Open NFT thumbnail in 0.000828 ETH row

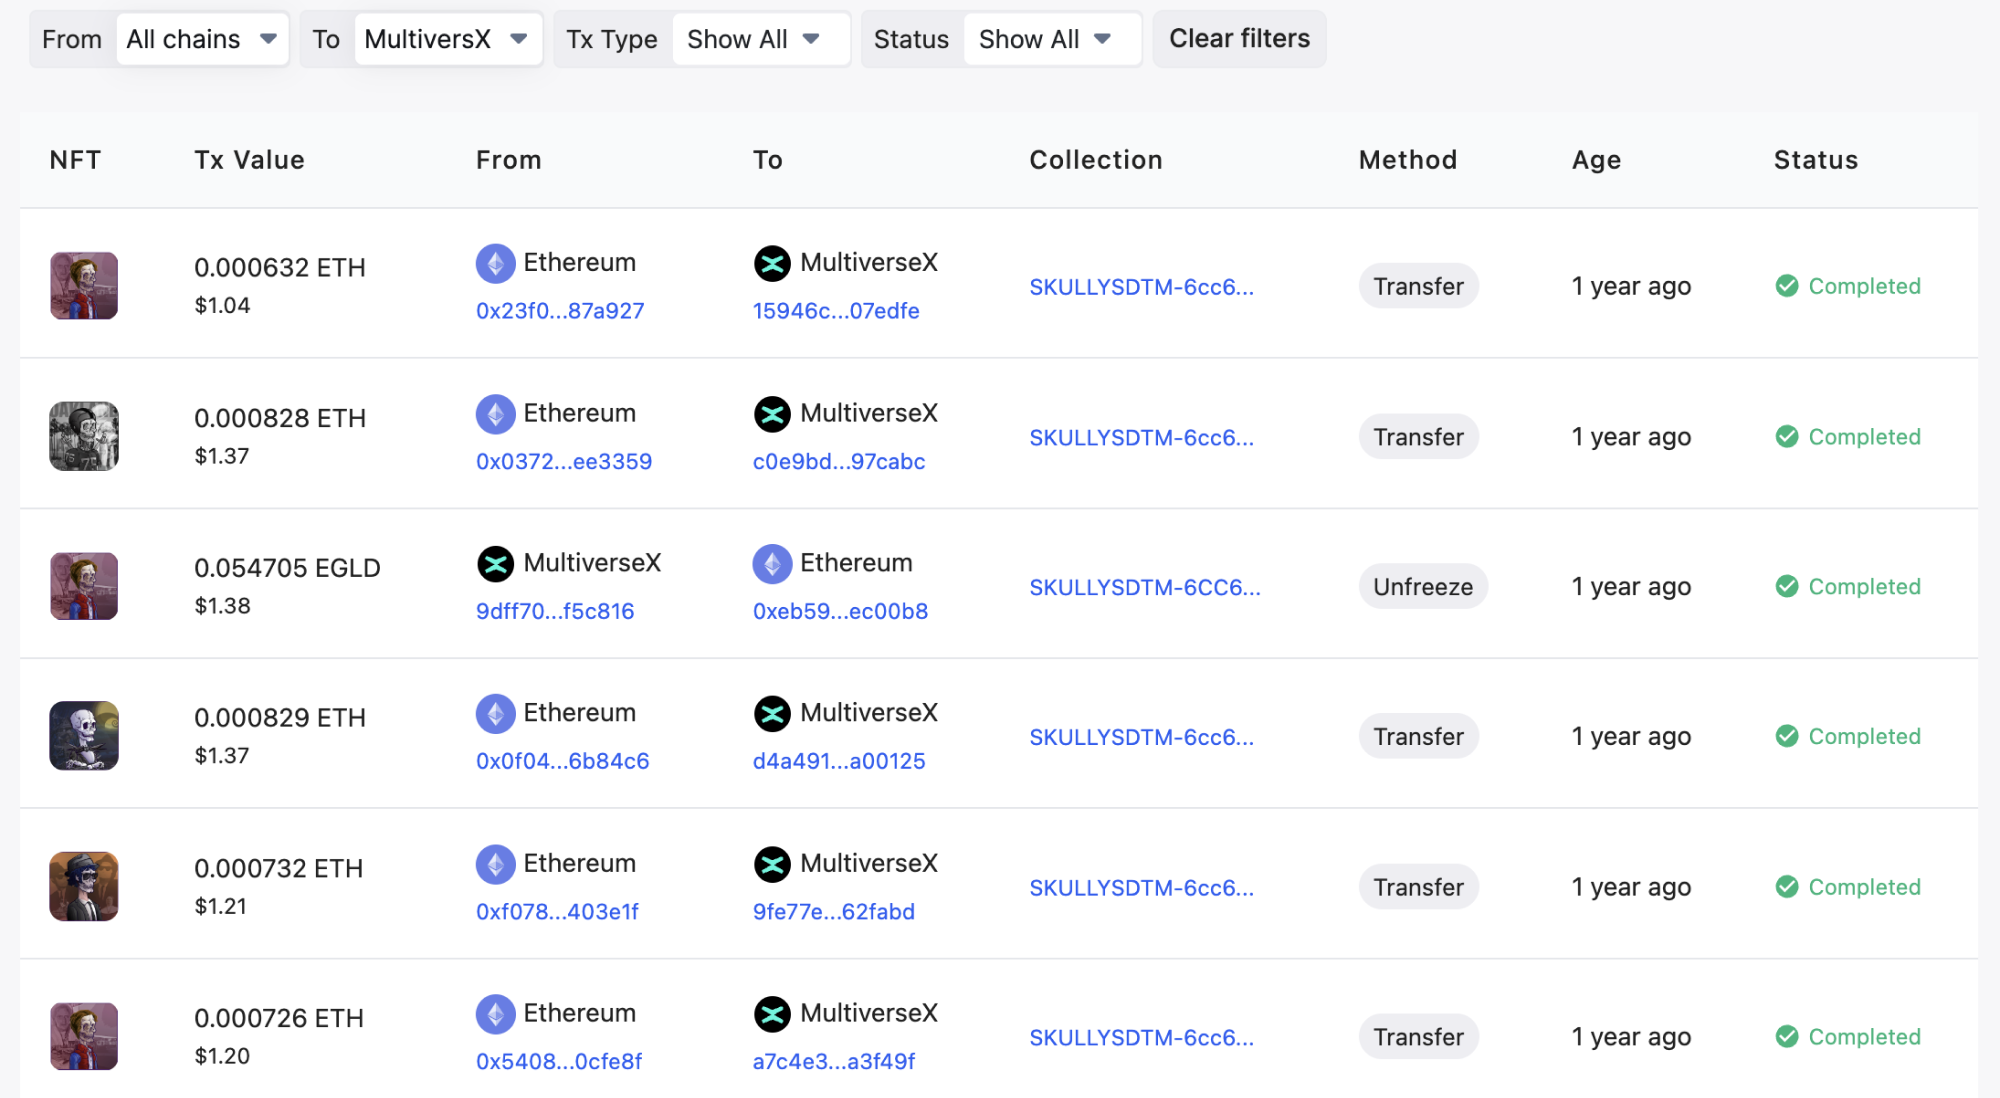click(x=84, y=436)
